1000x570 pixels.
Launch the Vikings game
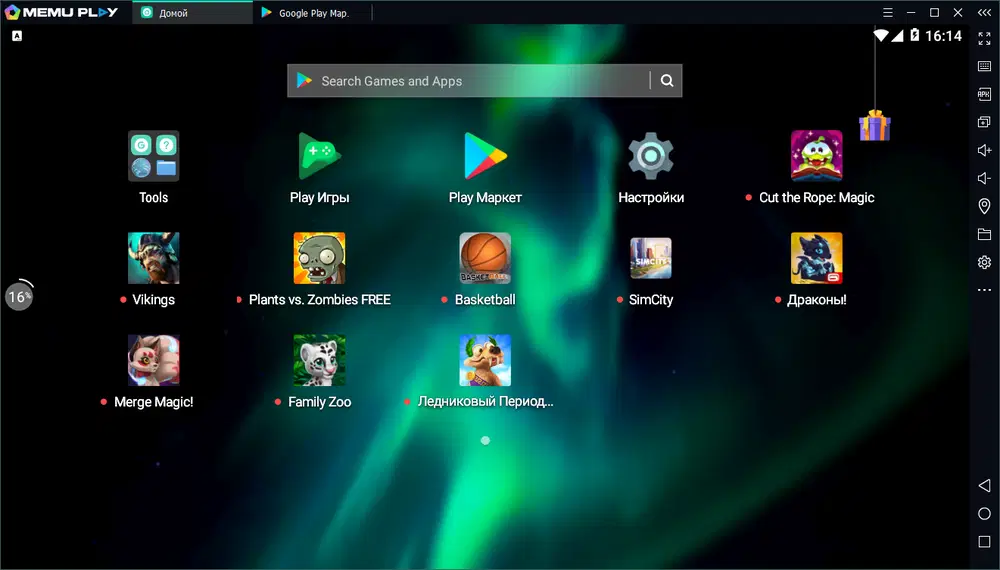pyautogui.click(x=153, y=258)
